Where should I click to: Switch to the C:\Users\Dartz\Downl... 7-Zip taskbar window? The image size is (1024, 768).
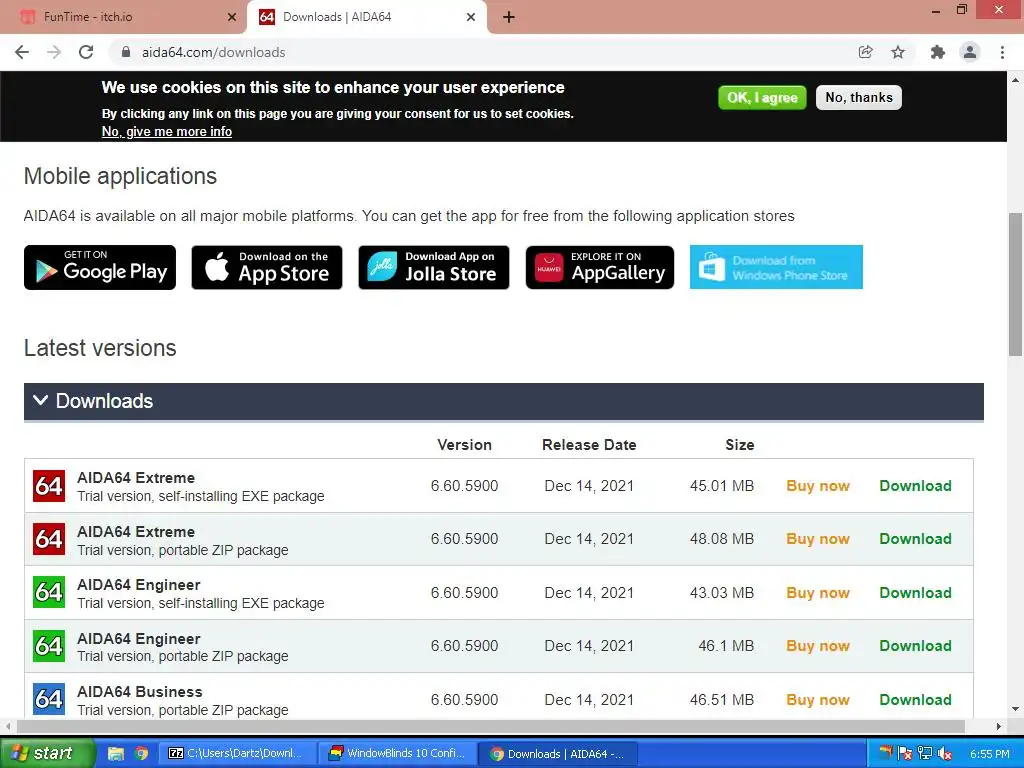pos(237,754)
